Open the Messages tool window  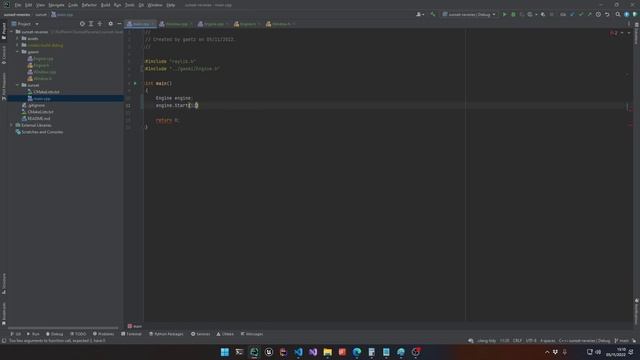251,334
